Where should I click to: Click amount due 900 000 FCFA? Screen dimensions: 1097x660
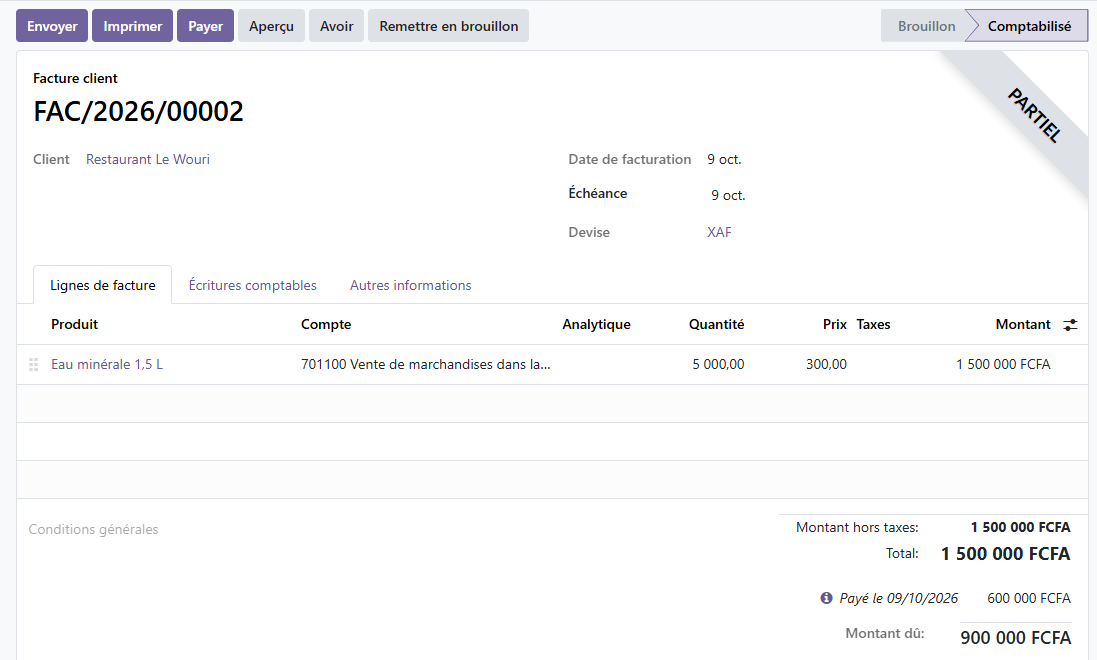pos(1015,638)
